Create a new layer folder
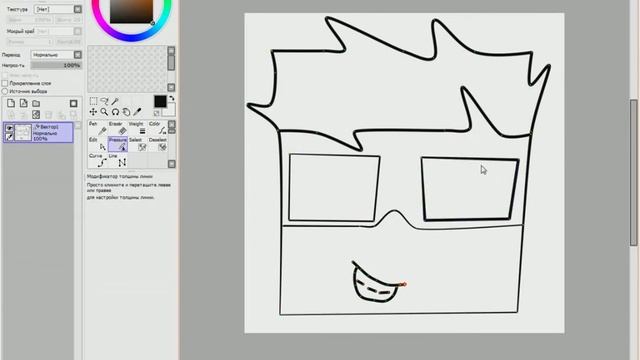Viewport: 640px width, 360px height. [x=36, y=103]
